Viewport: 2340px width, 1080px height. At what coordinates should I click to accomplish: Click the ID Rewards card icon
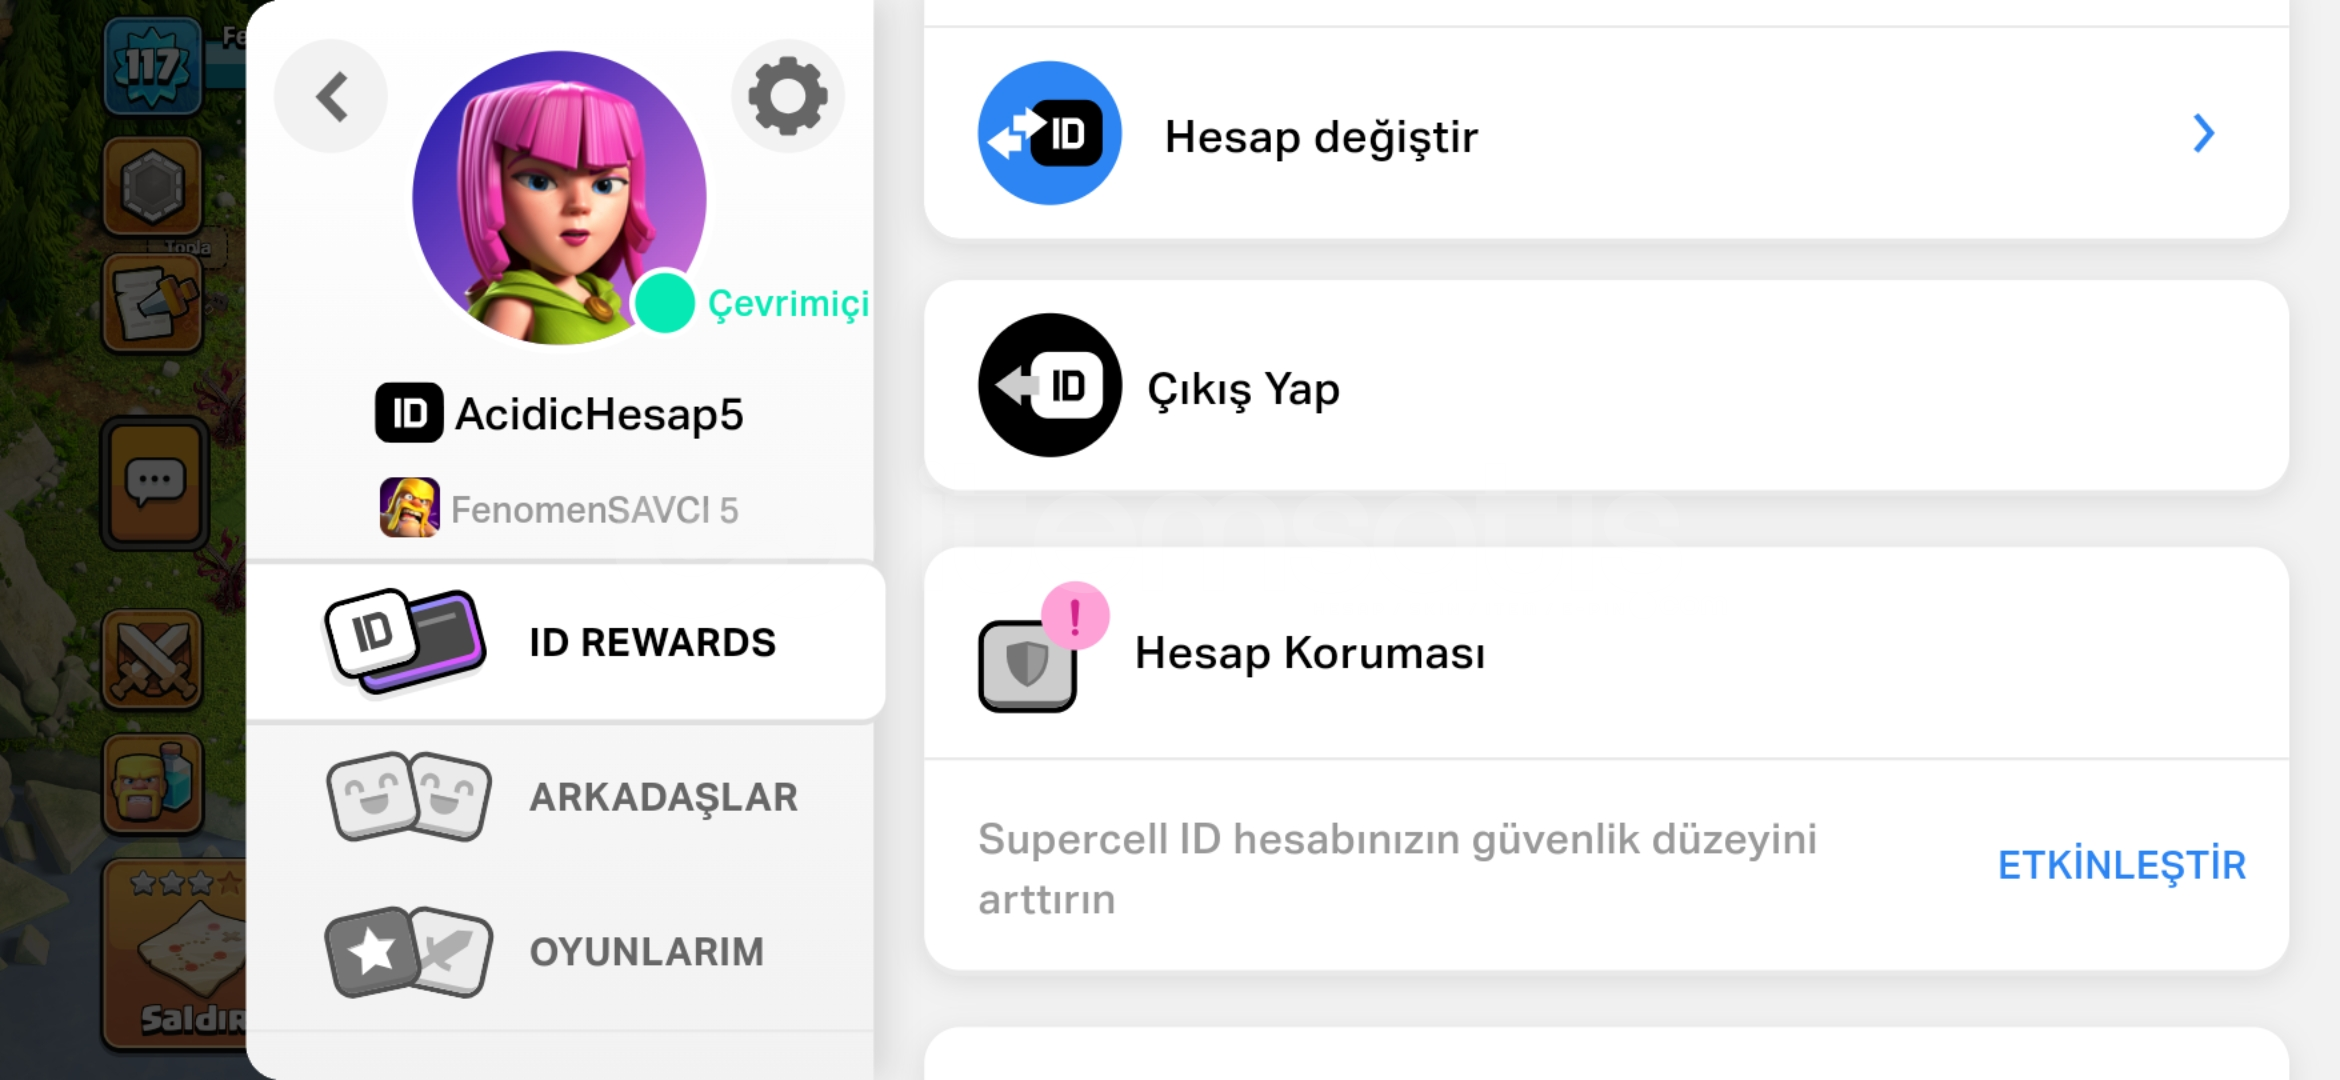[405, 641]
